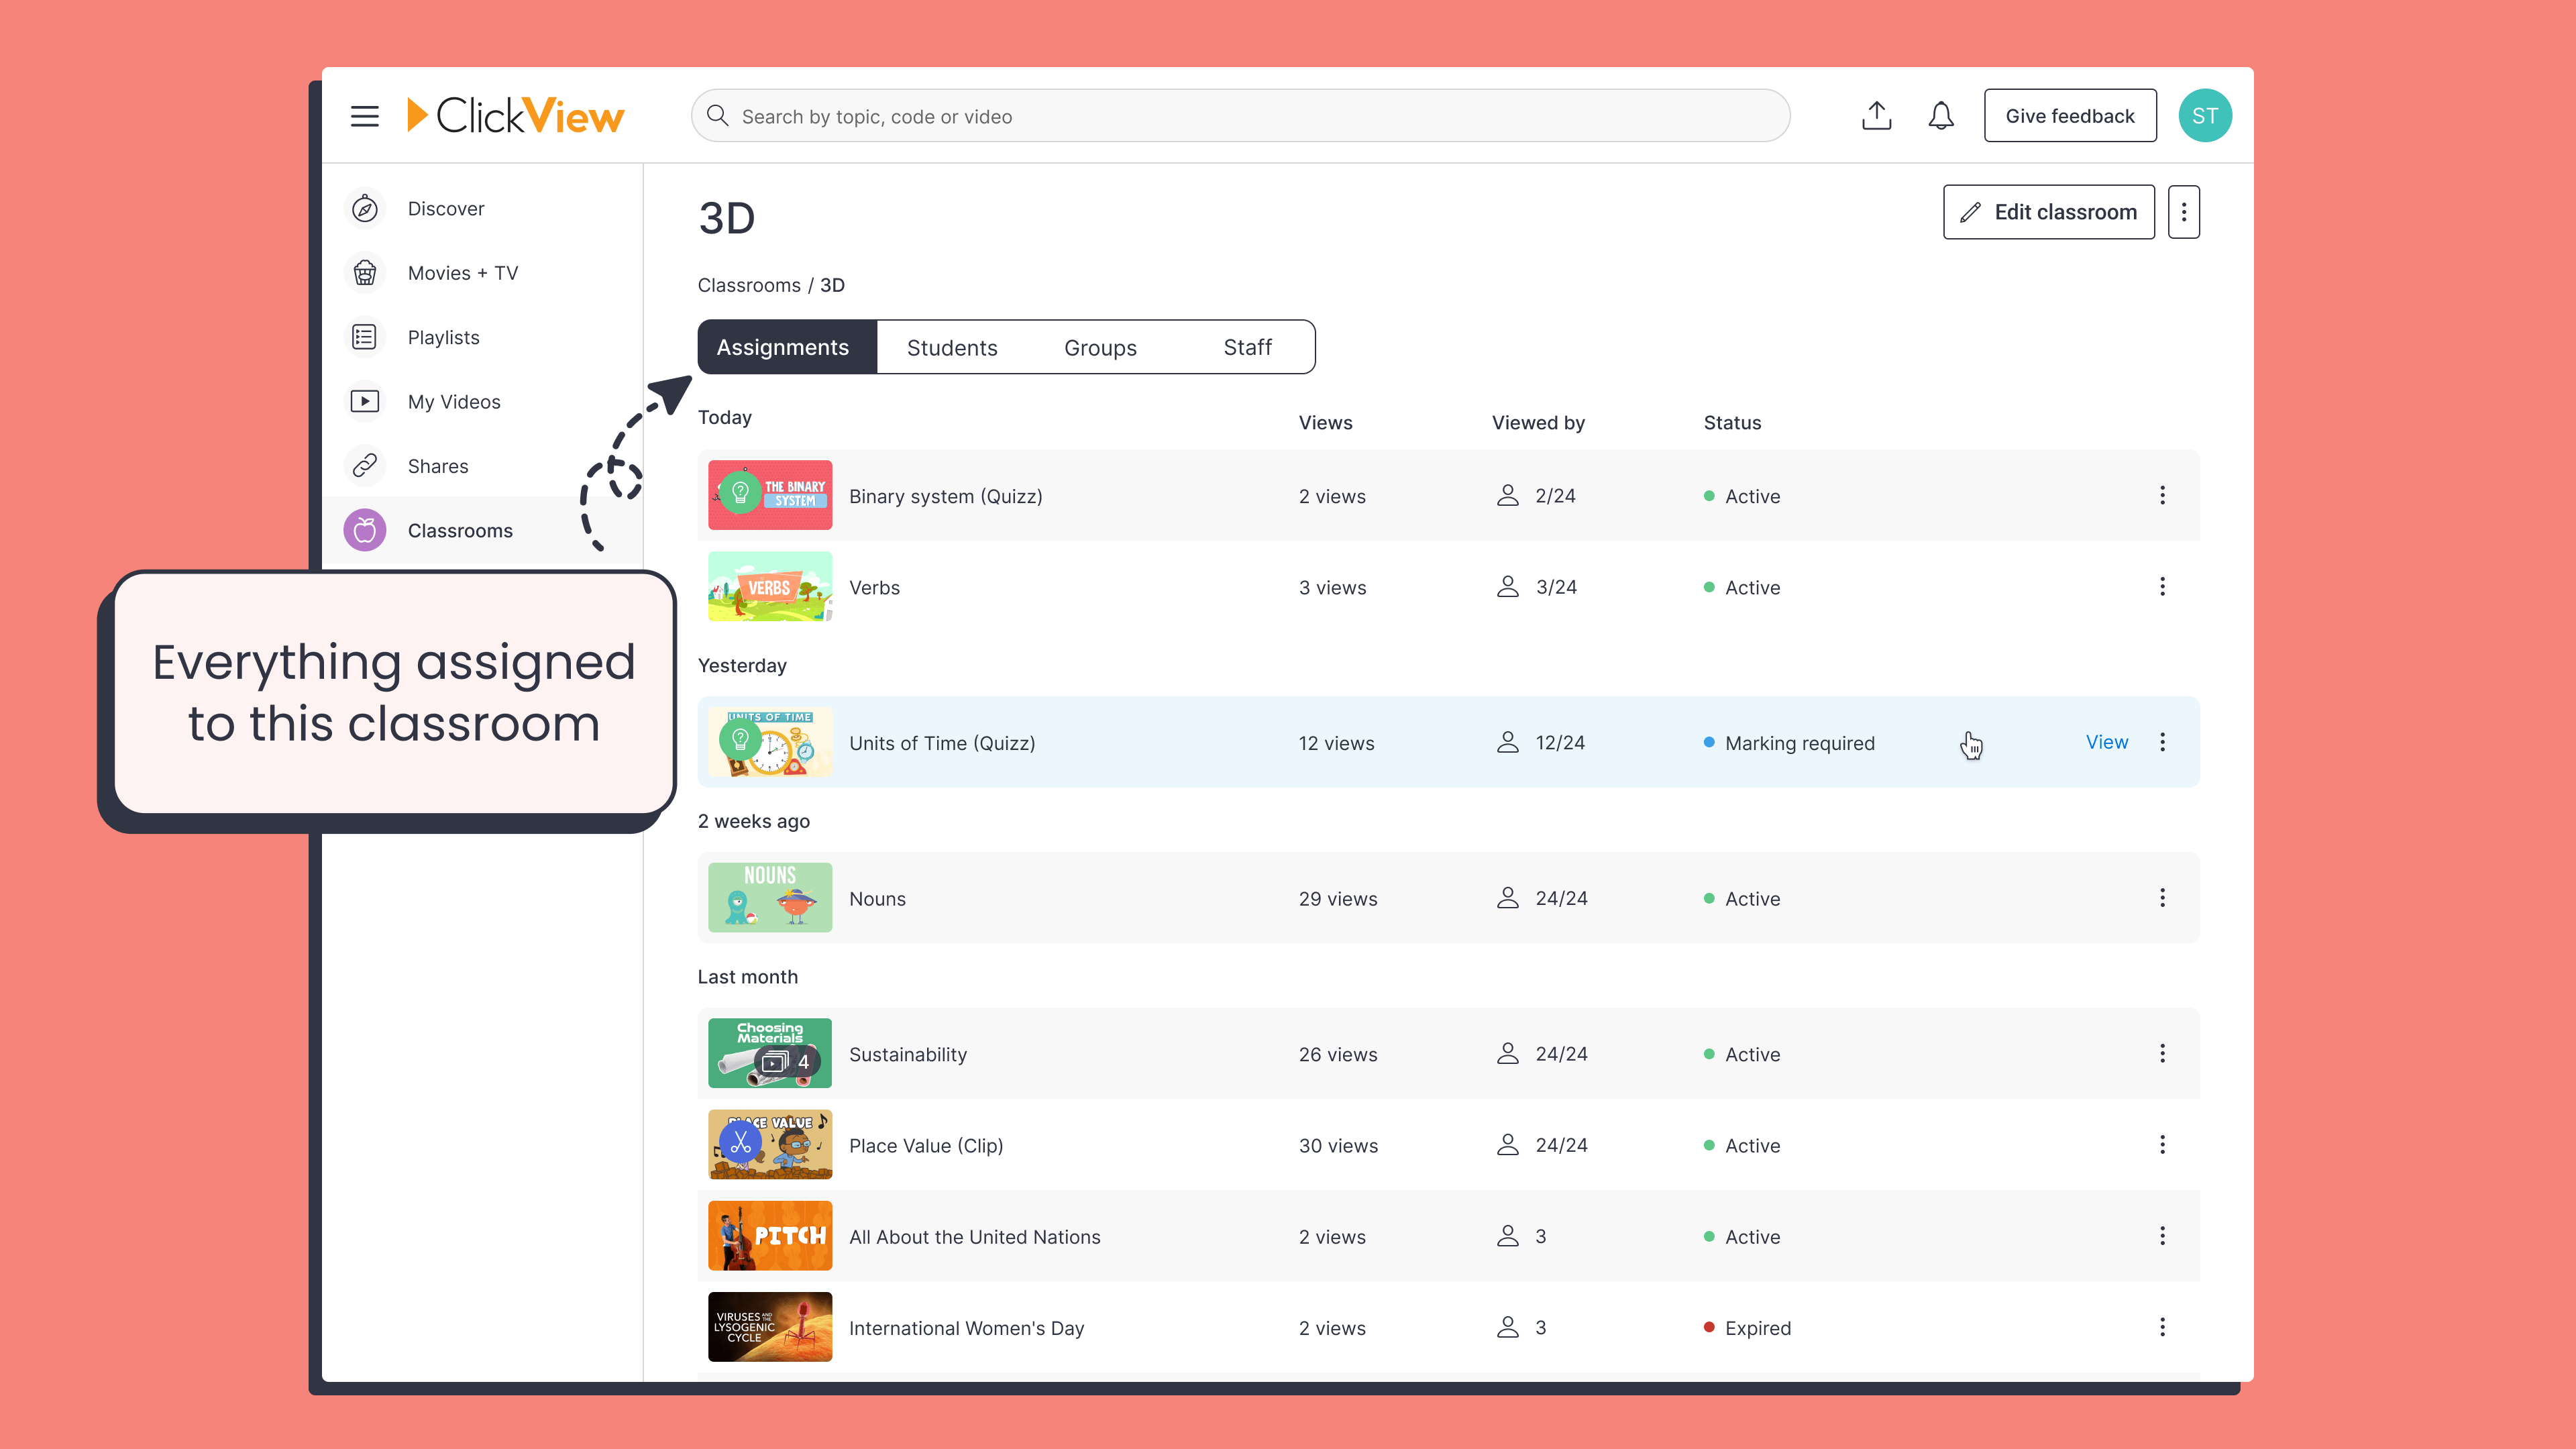Open classroom more options menu
2576x1449 pixels.
[x=2183, y=212]
